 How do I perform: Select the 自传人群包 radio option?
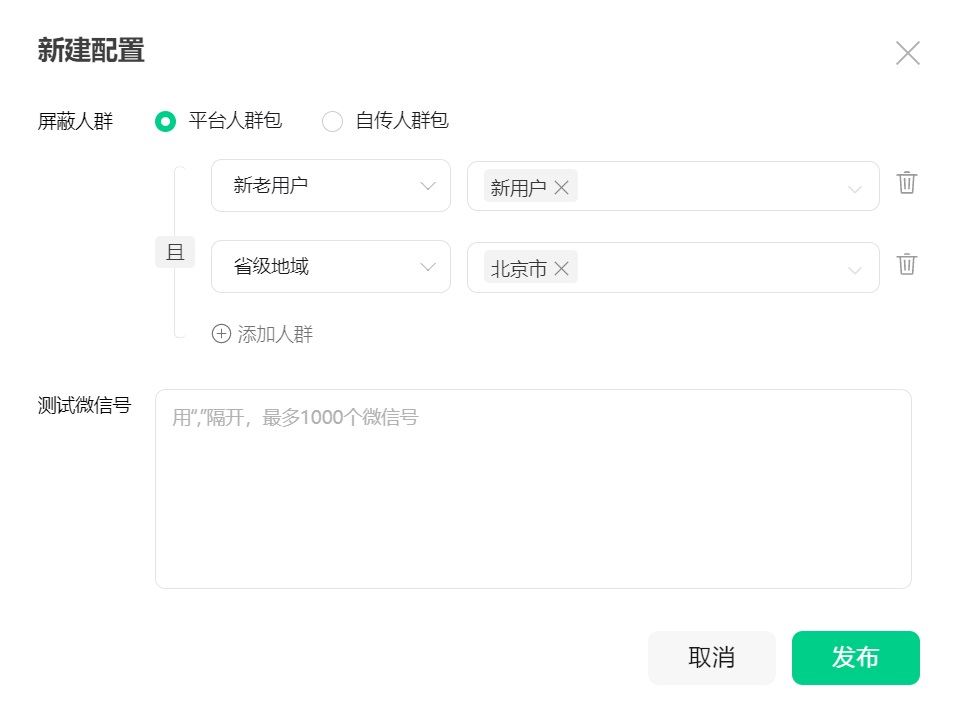tap(332, 120)
